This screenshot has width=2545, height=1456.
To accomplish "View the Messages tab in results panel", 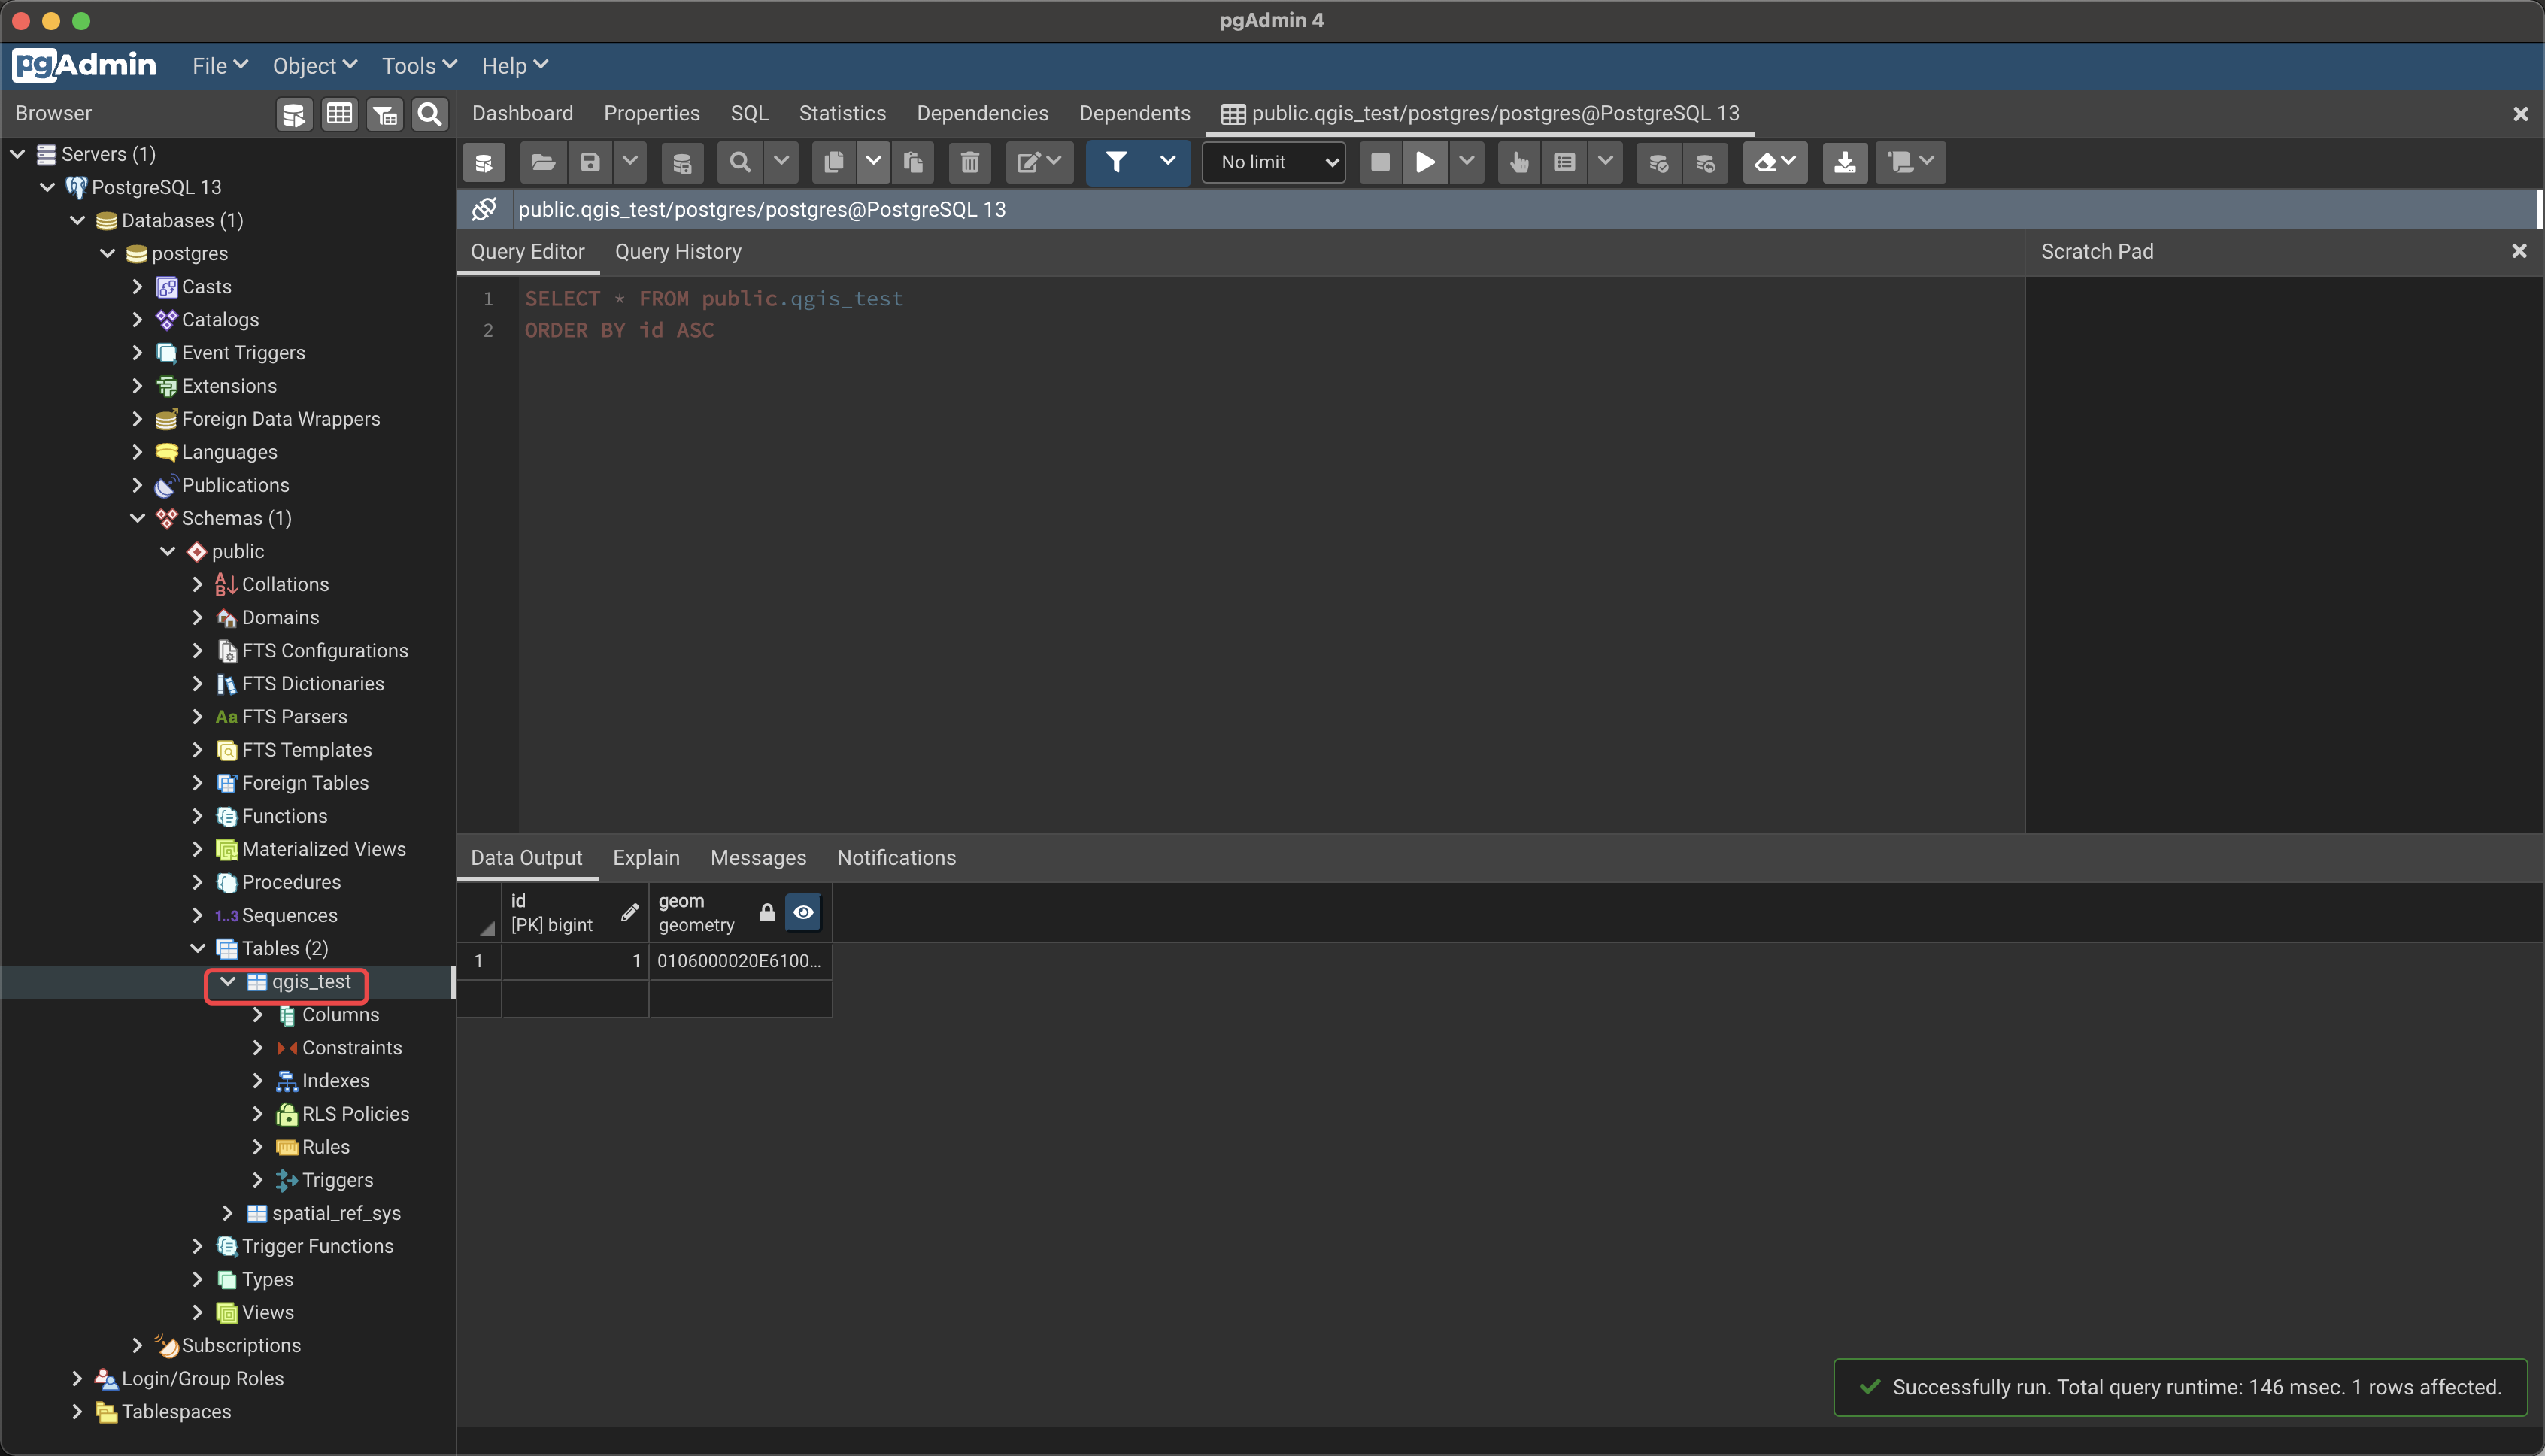I will point(758,858).
